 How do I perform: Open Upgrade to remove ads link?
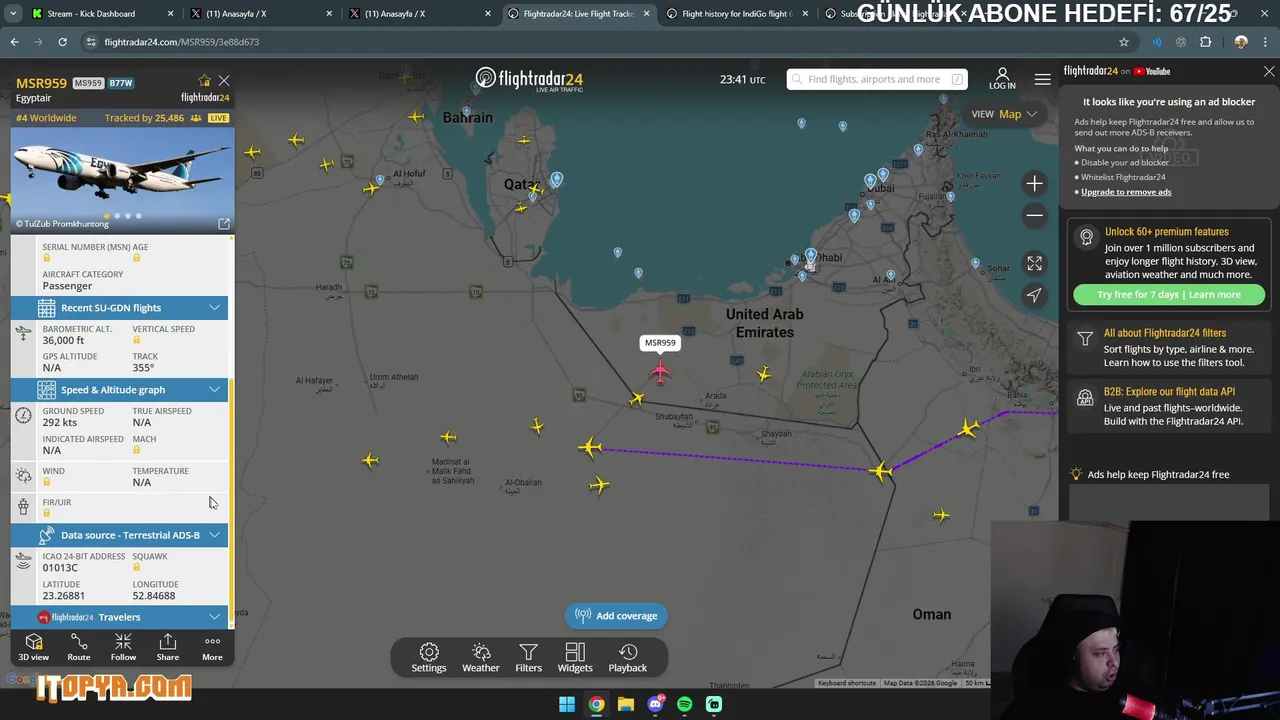tap(1126, 192)
